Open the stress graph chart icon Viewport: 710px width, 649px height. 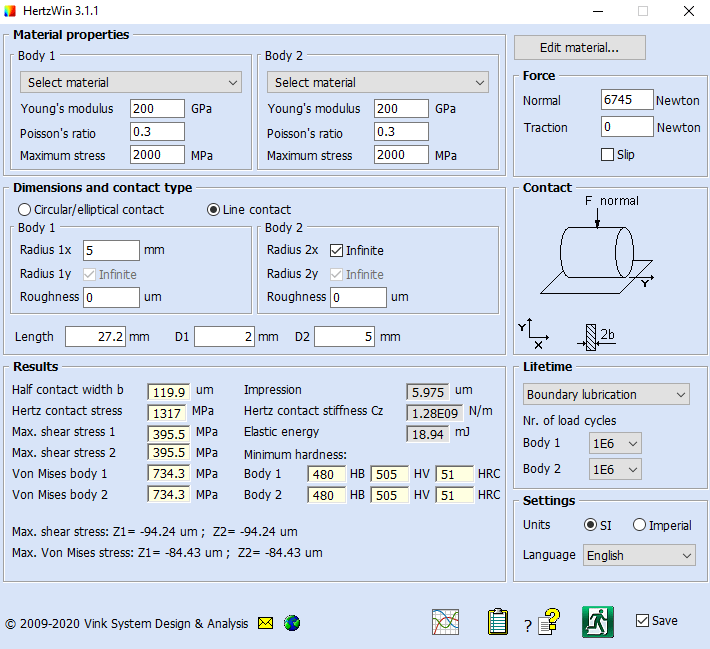tap(446, 622)
